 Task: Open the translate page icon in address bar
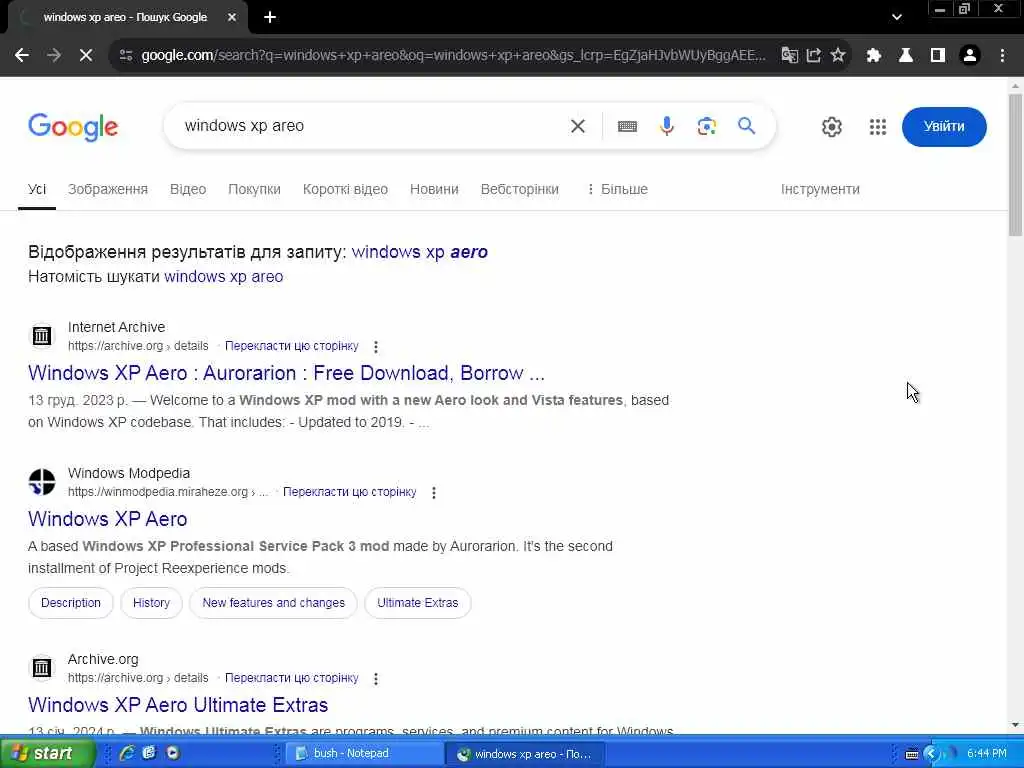[789, 56]
